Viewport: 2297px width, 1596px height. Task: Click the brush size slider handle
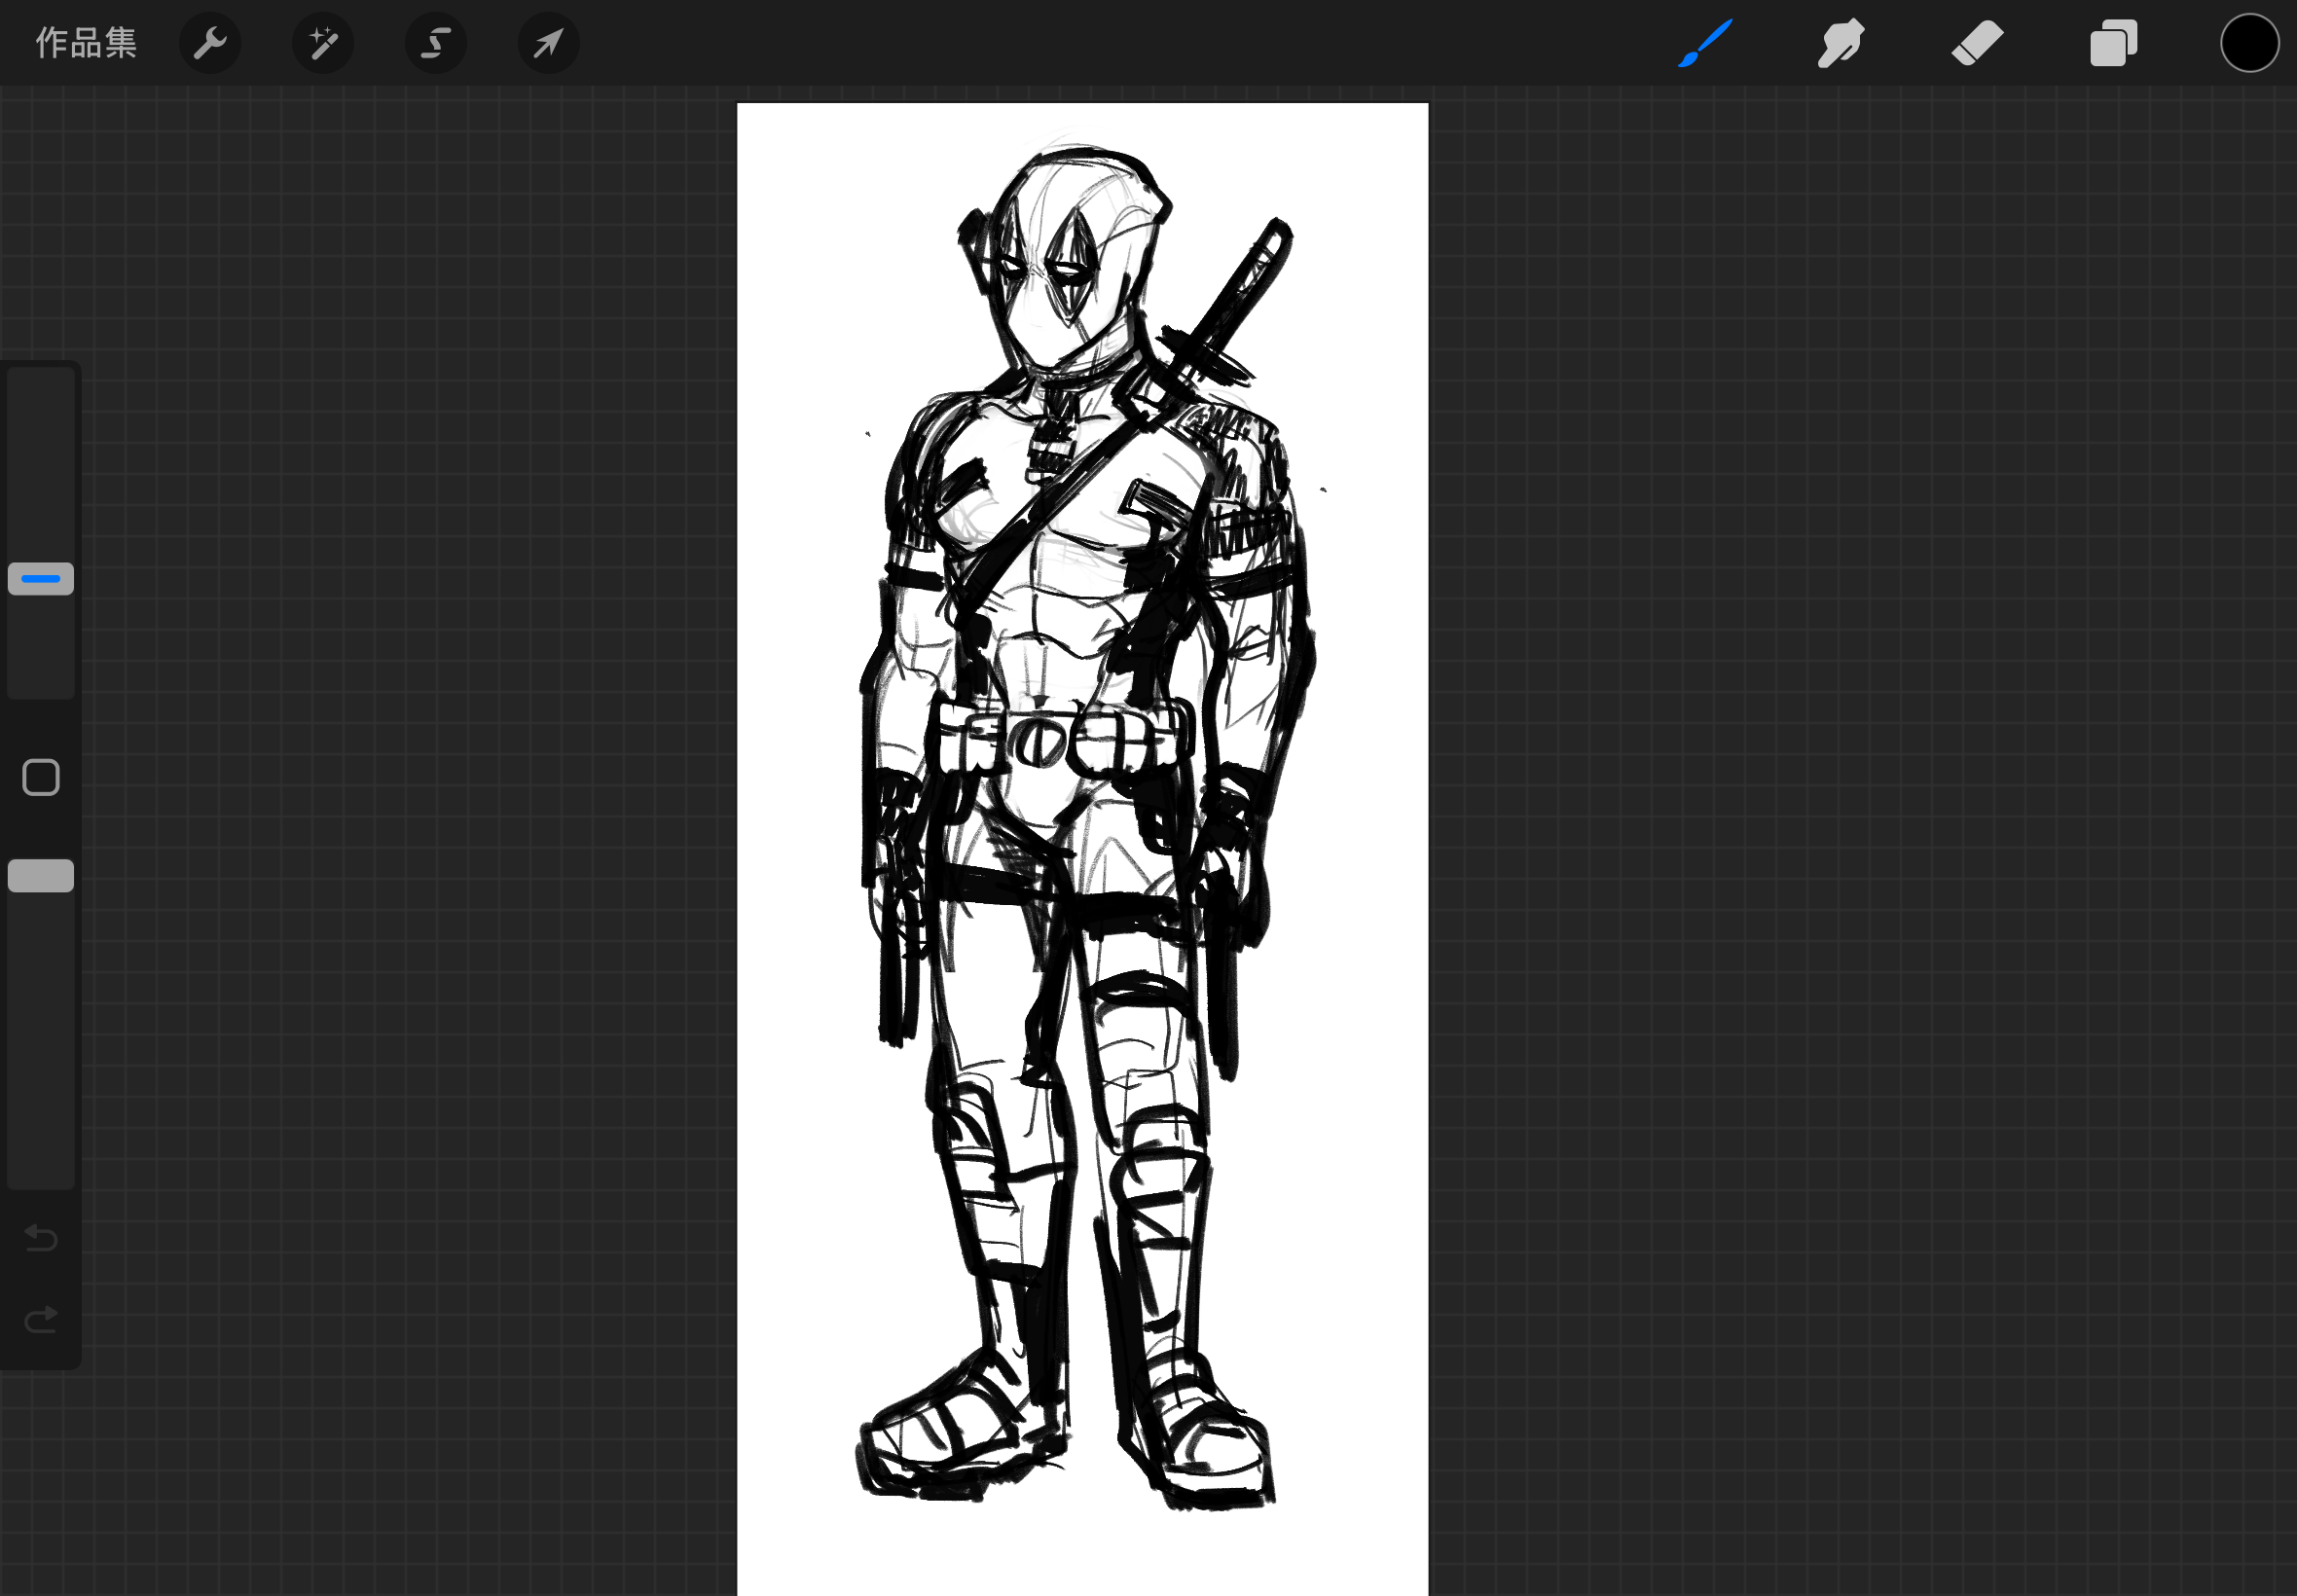(41, 579)
